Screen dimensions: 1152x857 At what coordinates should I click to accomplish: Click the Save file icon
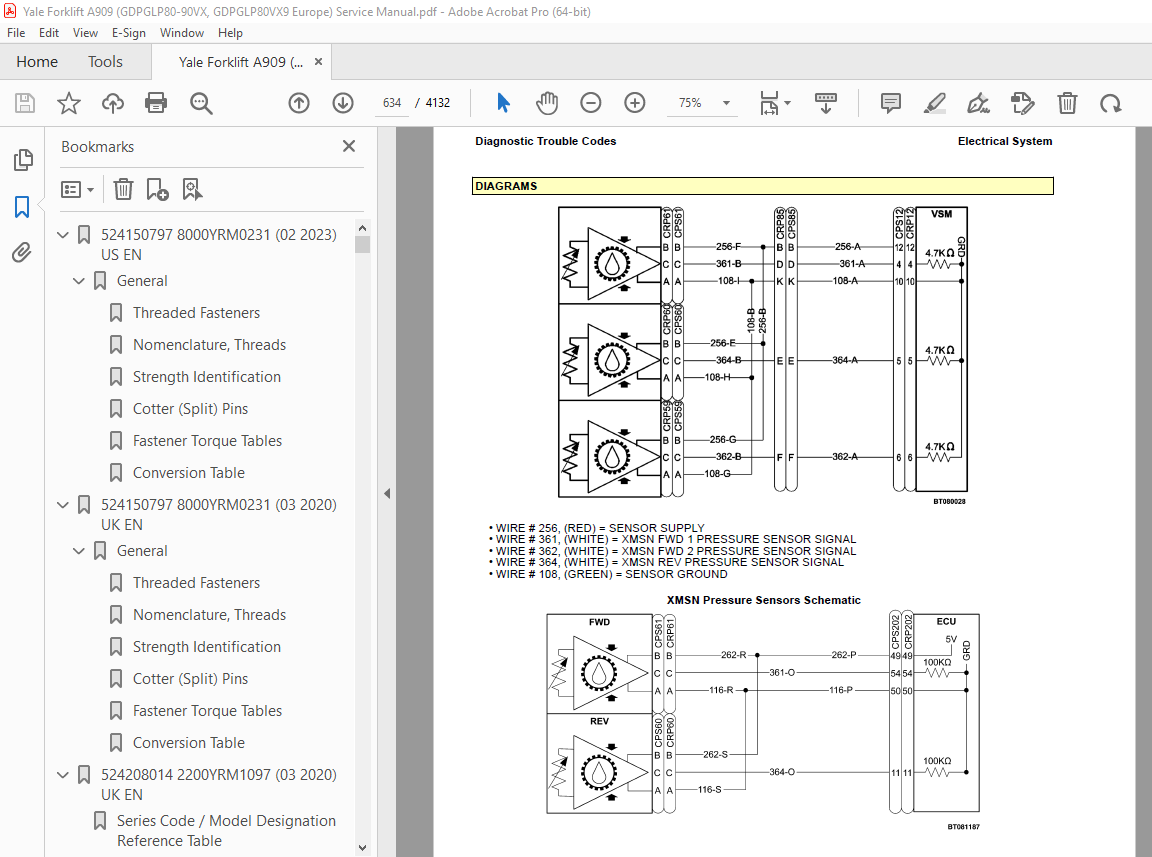click(24, 103)
